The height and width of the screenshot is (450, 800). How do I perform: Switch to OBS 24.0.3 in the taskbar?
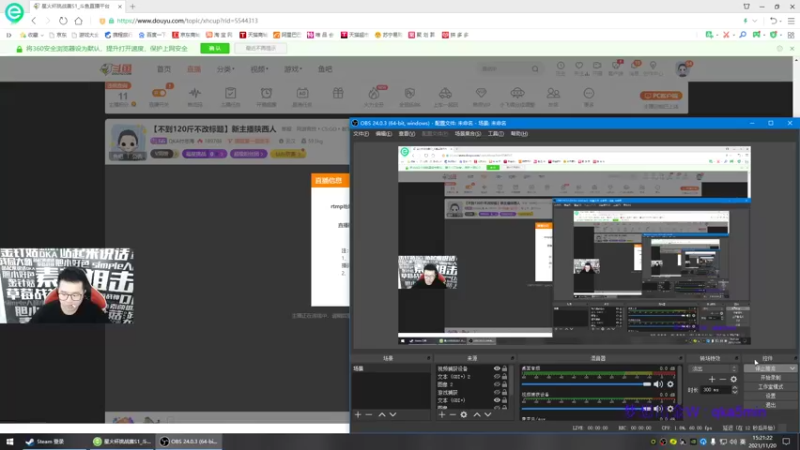[x=188, y=442]
